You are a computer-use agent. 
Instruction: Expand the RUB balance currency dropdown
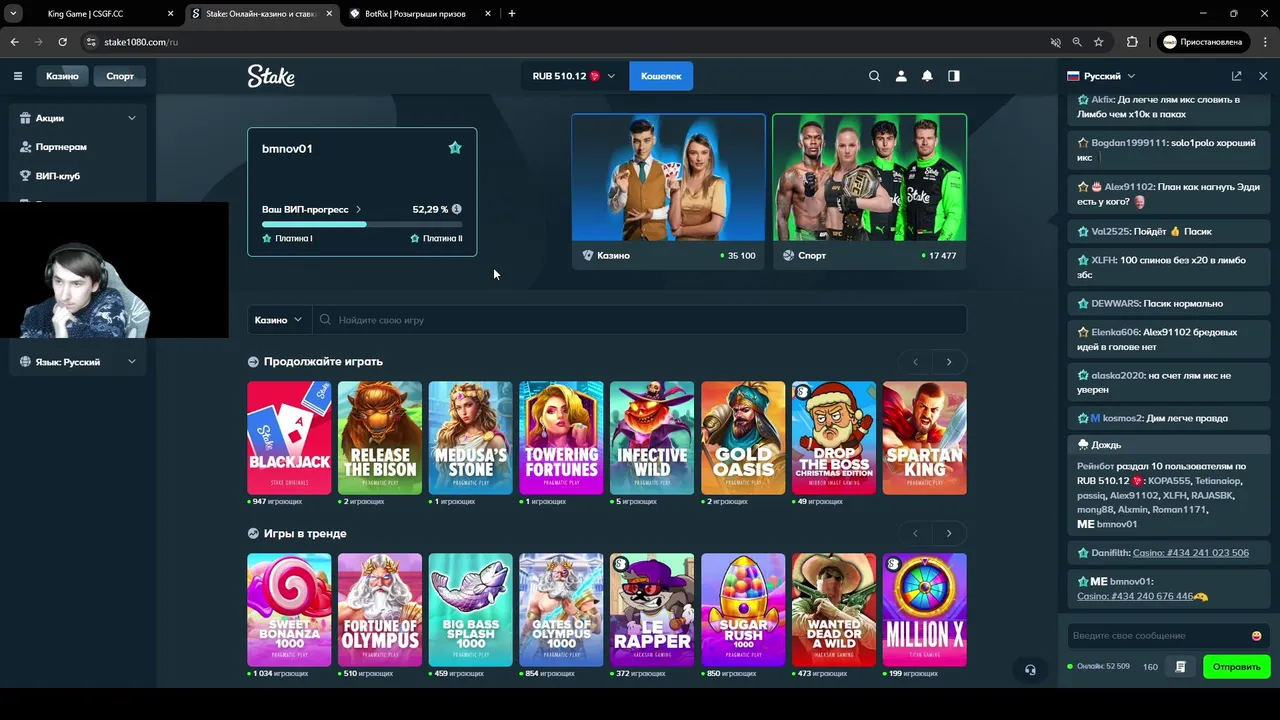574,76
